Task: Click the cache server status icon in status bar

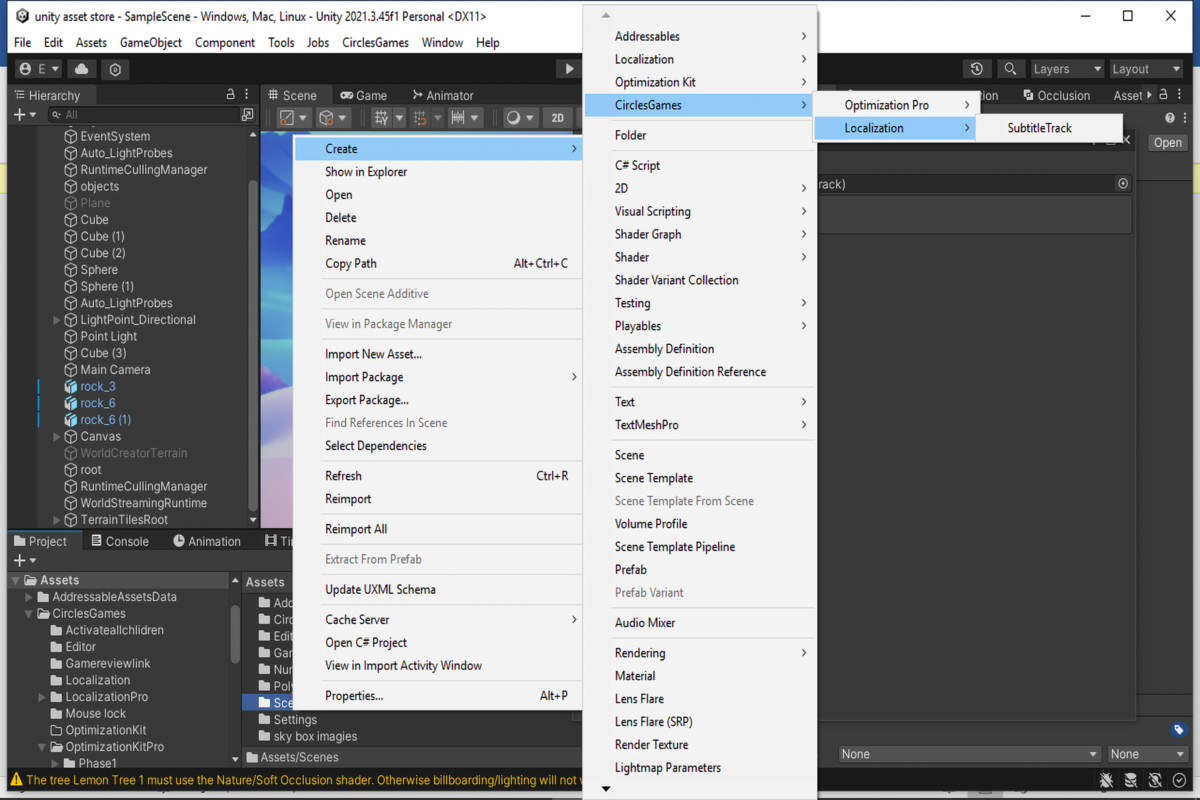Action: click(1131, 780)
